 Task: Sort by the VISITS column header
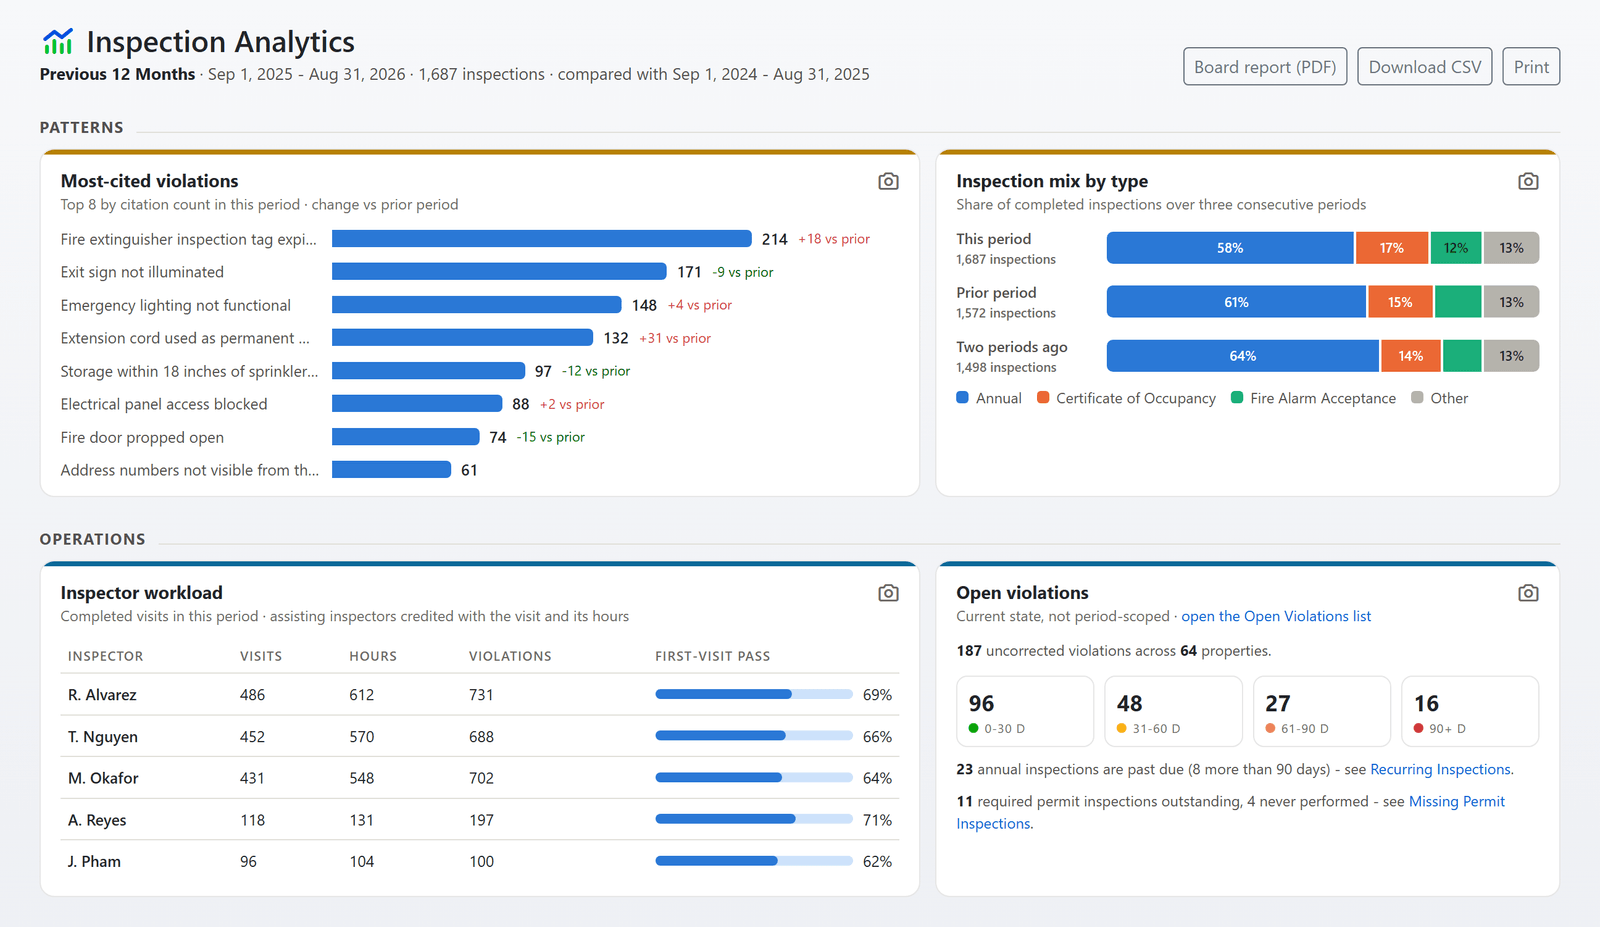[261, 656]
